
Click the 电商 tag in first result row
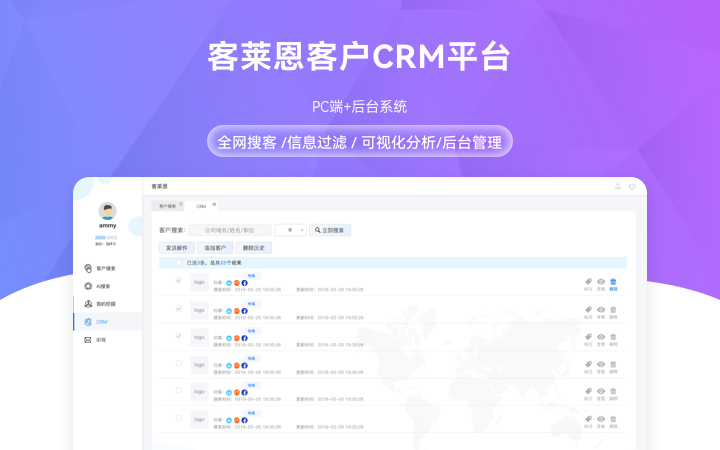[251, 276]
